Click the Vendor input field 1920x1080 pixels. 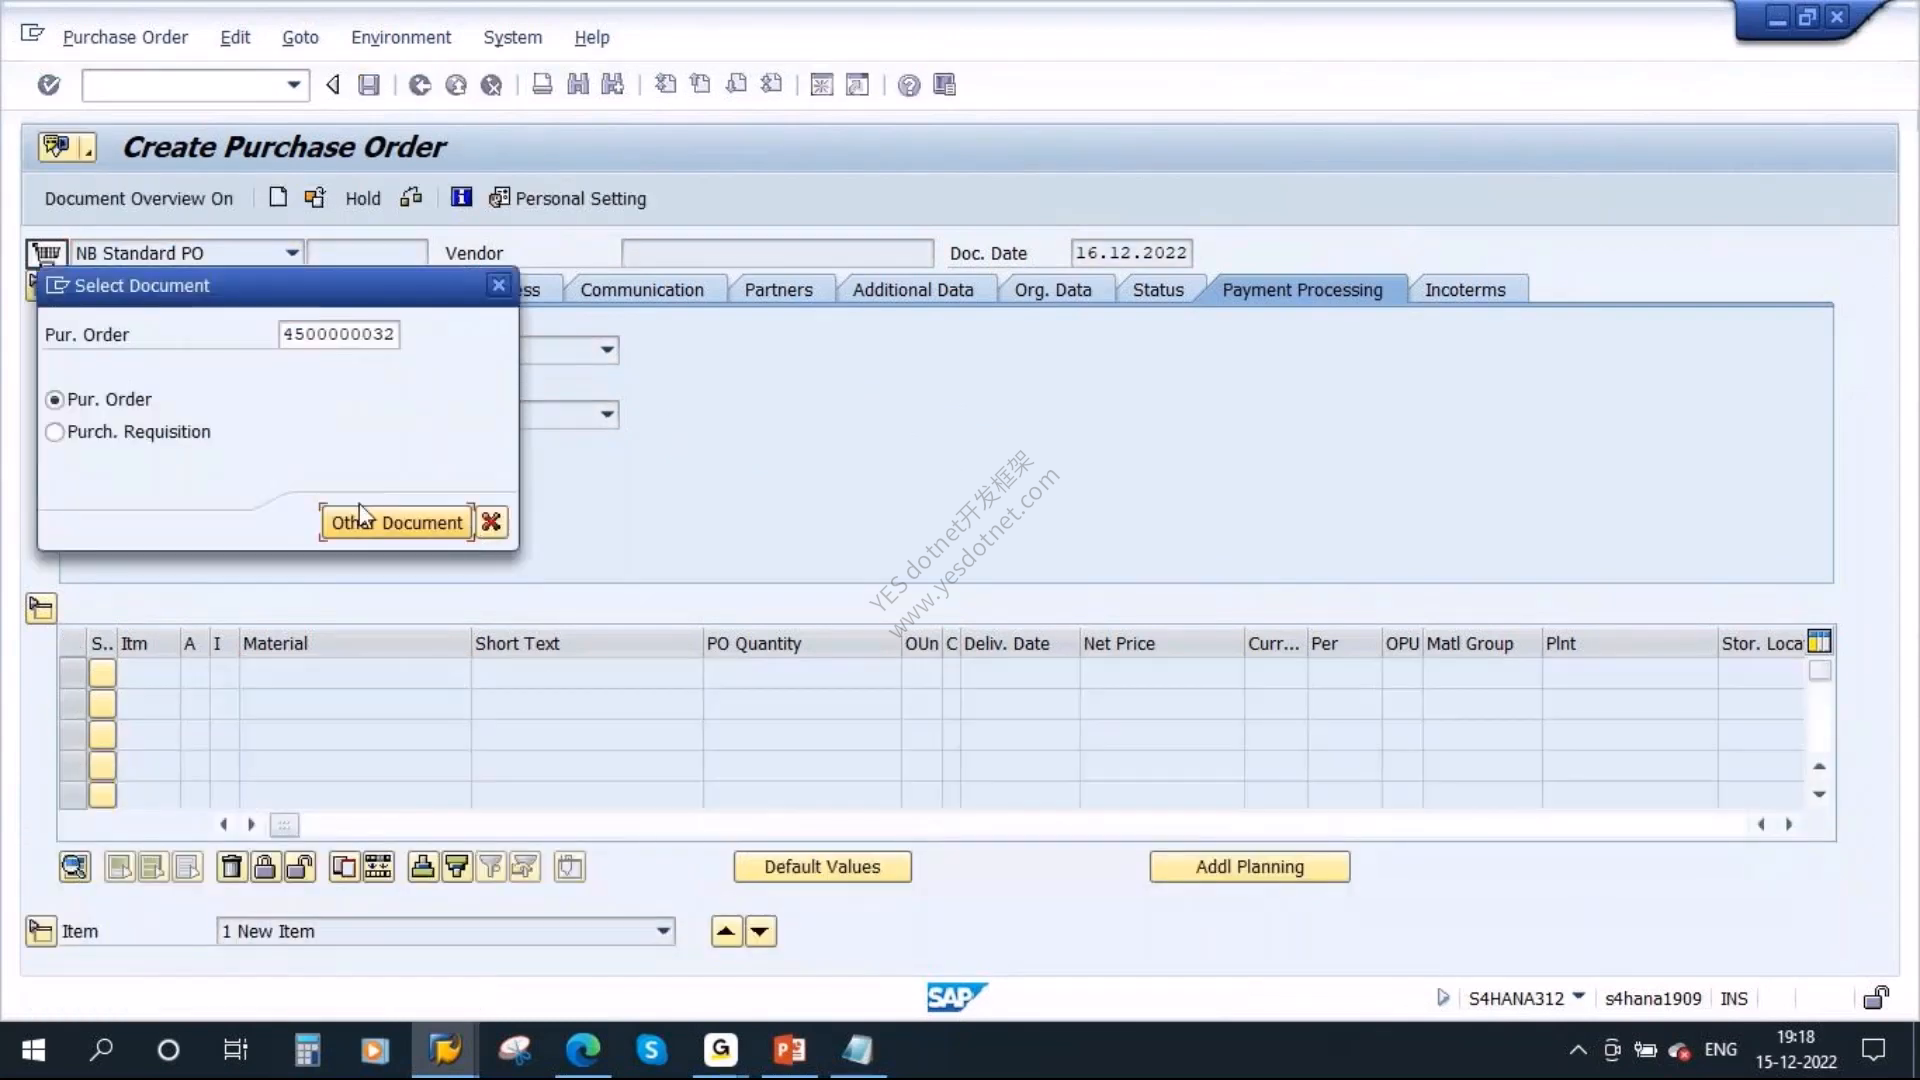777,253
